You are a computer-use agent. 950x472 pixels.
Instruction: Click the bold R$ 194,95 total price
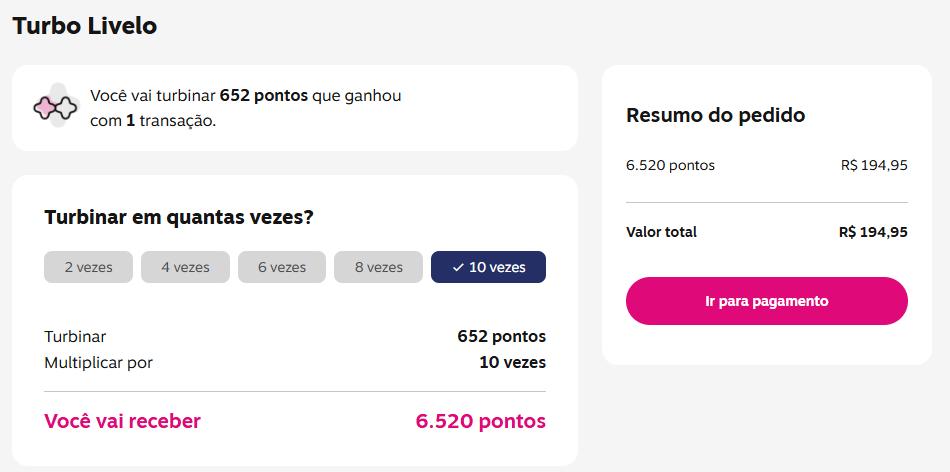(873, 232)
